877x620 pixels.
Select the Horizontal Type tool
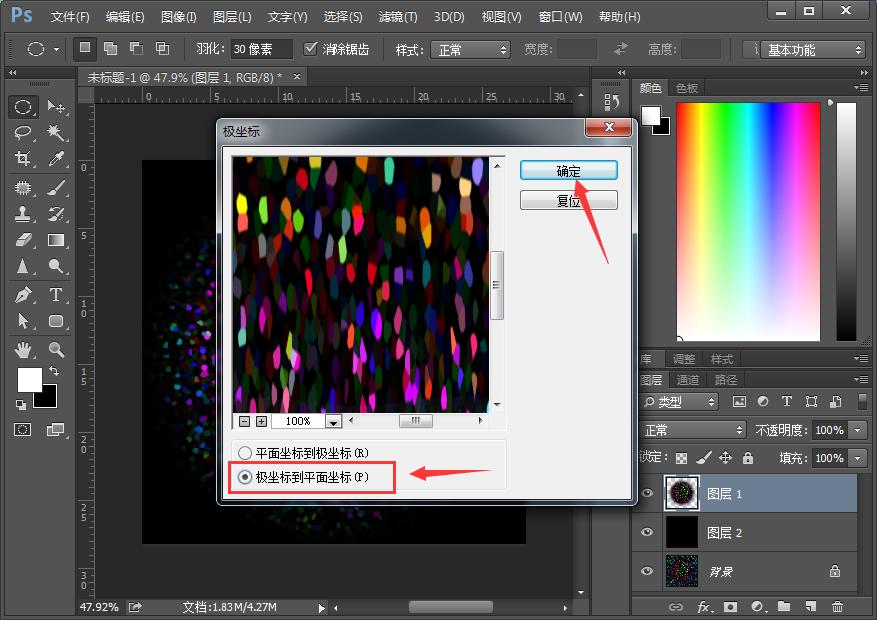click(x=56, y=295)
